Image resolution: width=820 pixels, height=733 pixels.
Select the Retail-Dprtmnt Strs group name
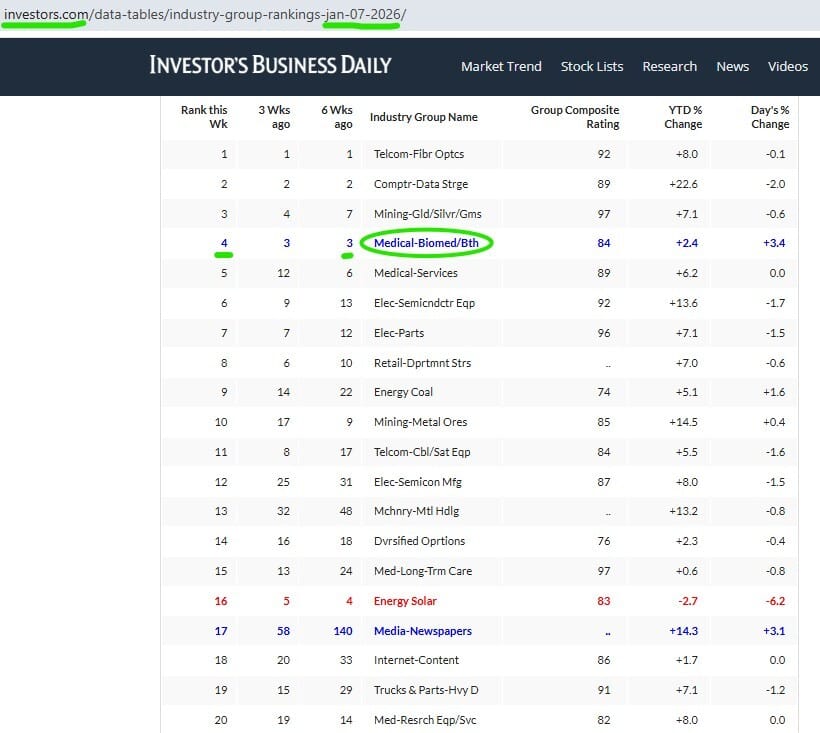(422, 363)
